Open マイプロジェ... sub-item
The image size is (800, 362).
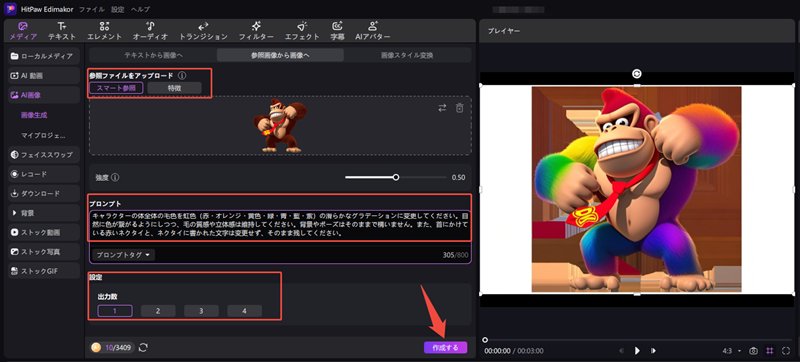click(43, 136)
